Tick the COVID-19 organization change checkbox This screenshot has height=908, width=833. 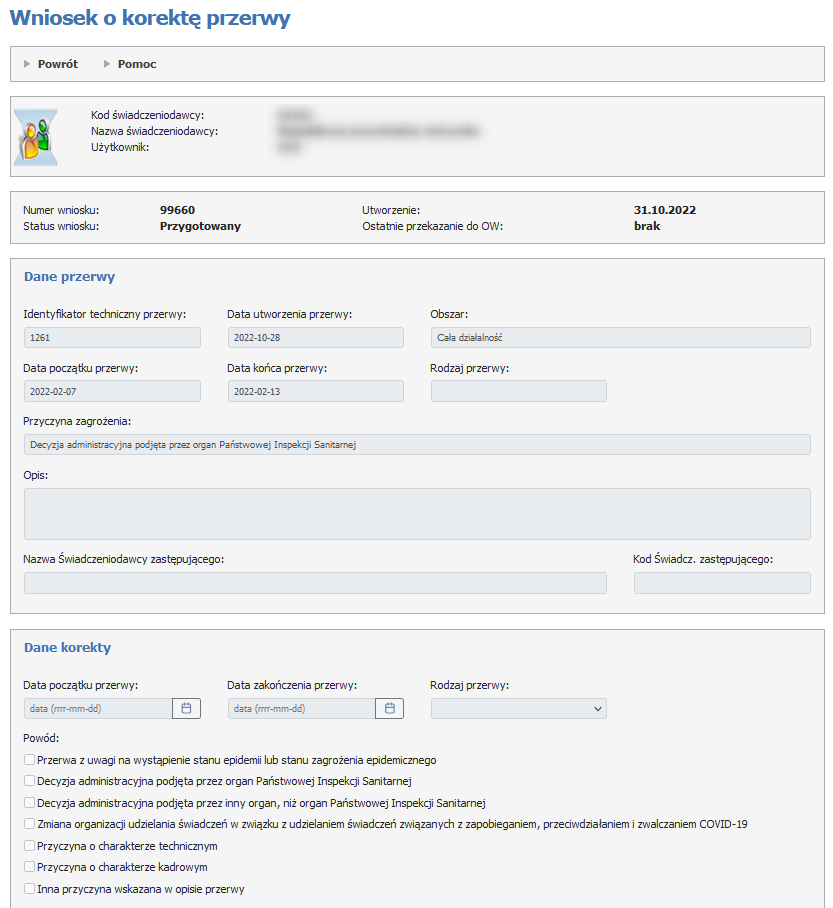(x=29, y=824)
